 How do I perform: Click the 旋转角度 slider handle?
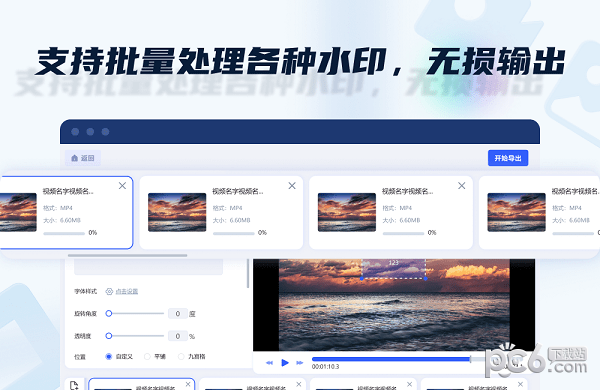109,313
